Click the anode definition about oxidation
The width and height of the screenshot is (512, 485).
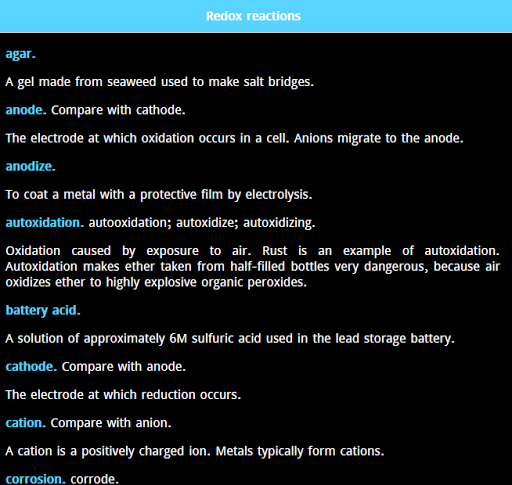click(234, 138)
